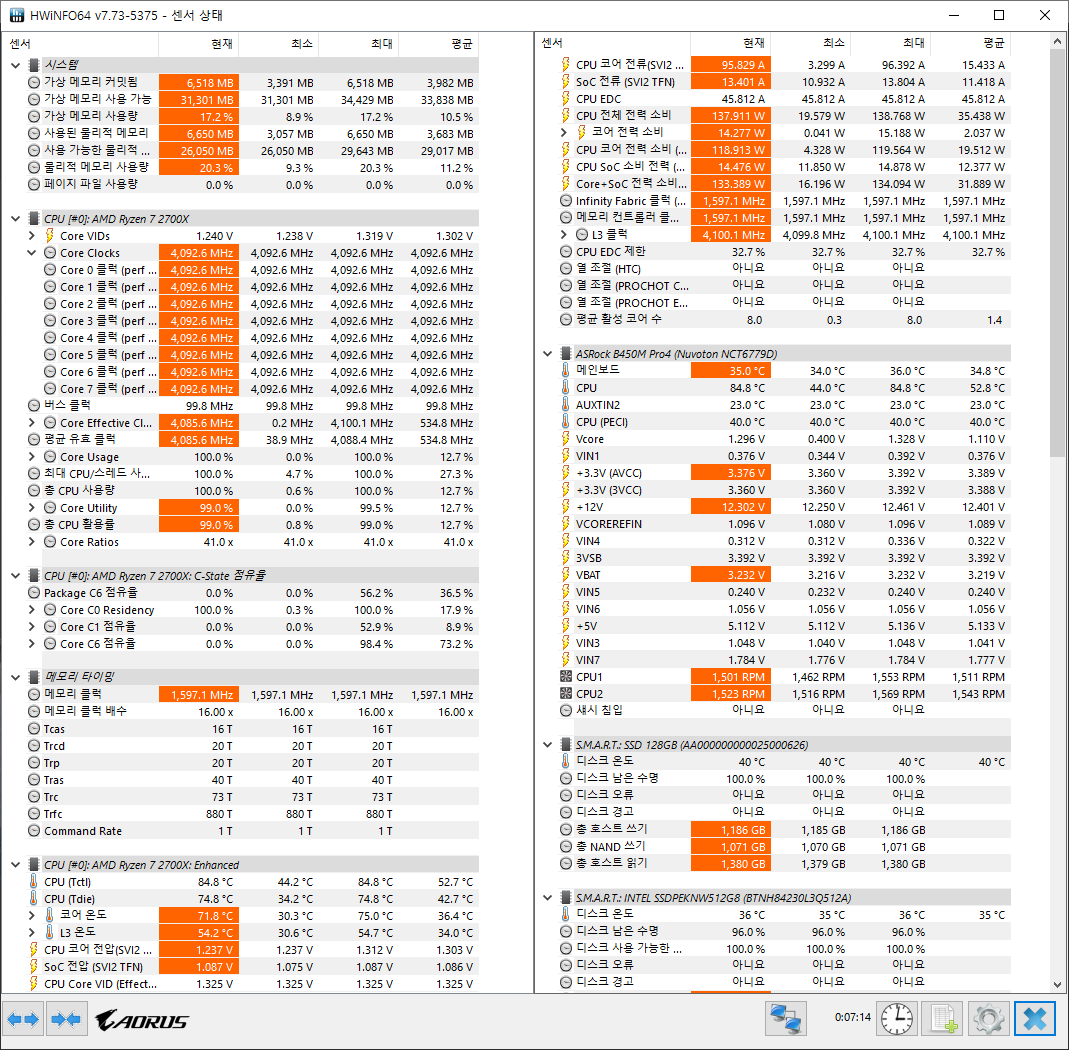This screenshot has height=1050, width=1069.
Task: Click the 버스 클럭 clock icon
Action: pyautogui.click(x=33, y=406)
